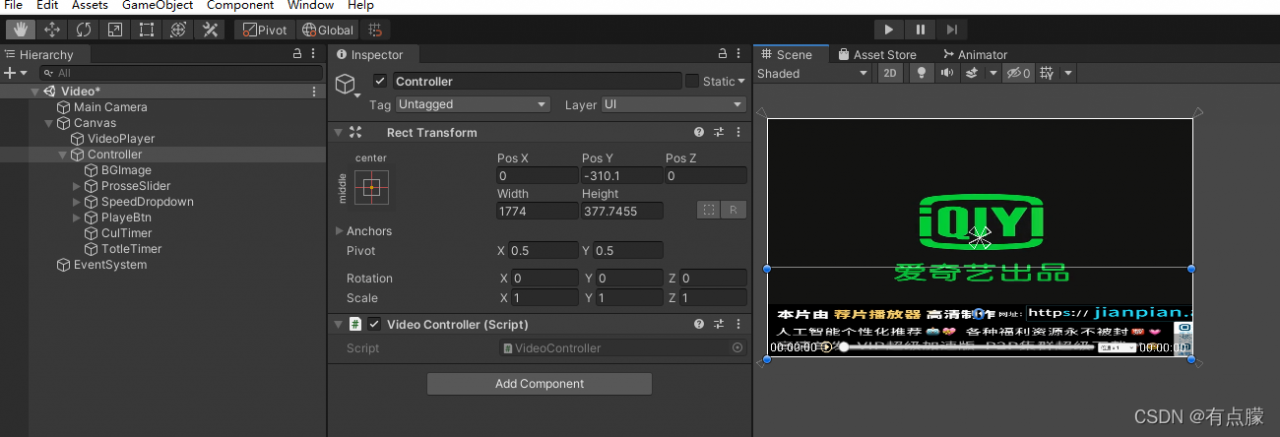Pause the game playback

coord(920,30)
